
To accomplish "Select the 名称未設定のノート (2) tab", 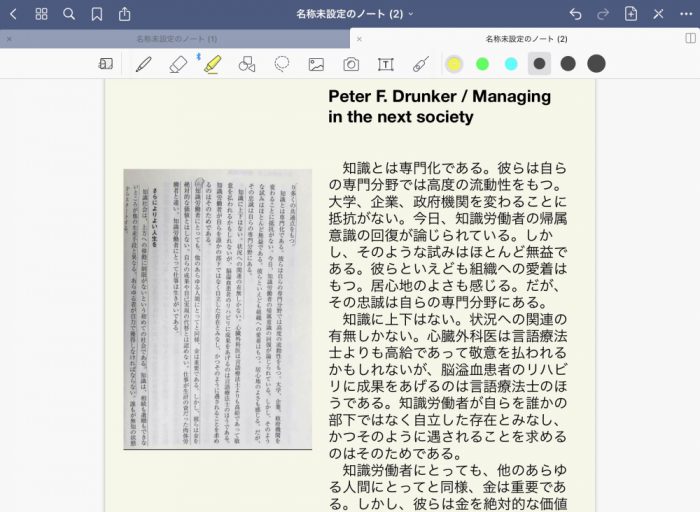I will 526,39.
